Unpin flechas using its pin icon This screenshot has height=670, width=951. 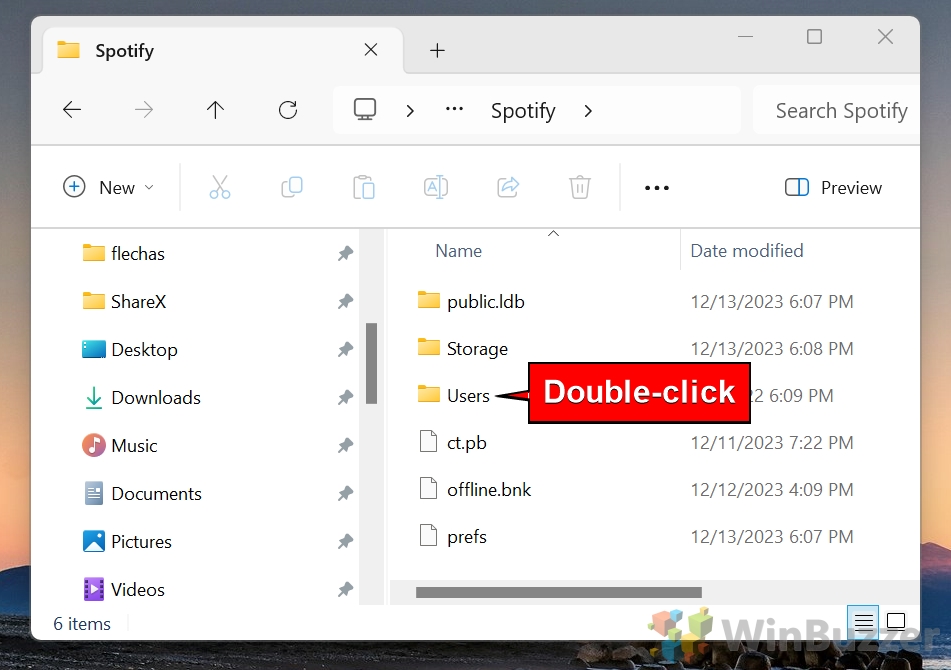point(345,253)
